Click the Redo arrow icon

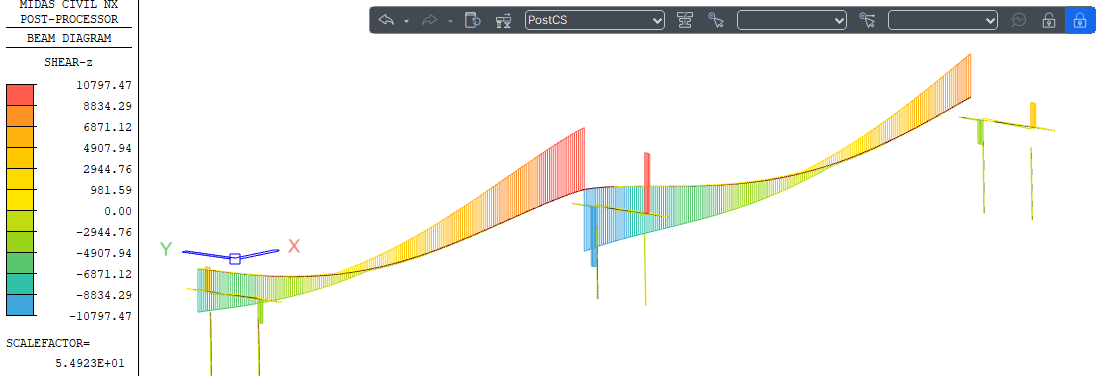click(x=430, y=20)
